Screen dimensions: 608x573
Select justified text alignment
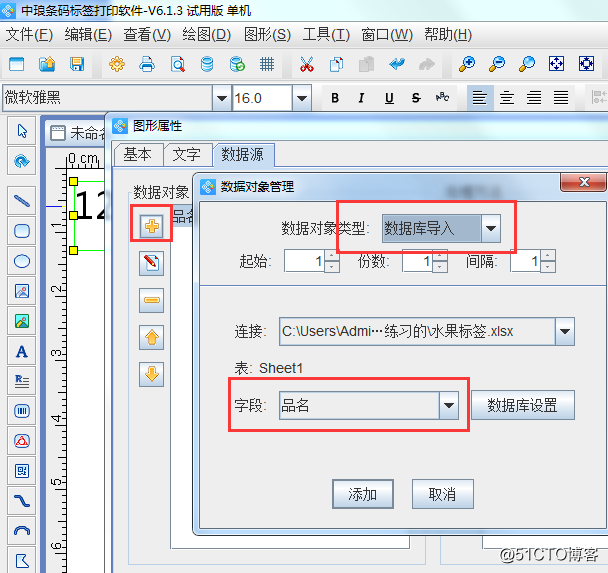[x=561, y=98]
